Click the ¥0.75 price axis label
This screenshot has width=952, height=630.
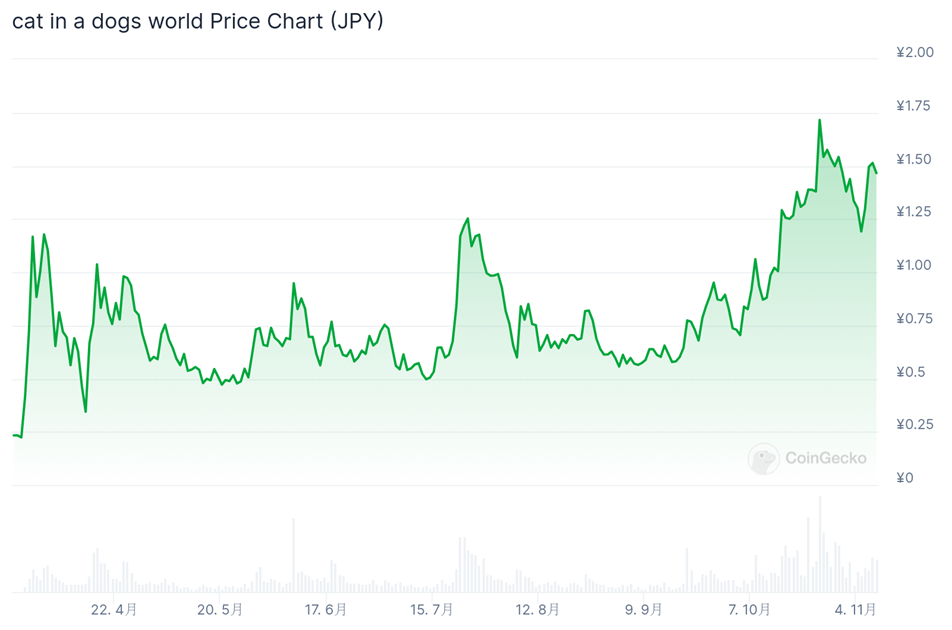914,318
